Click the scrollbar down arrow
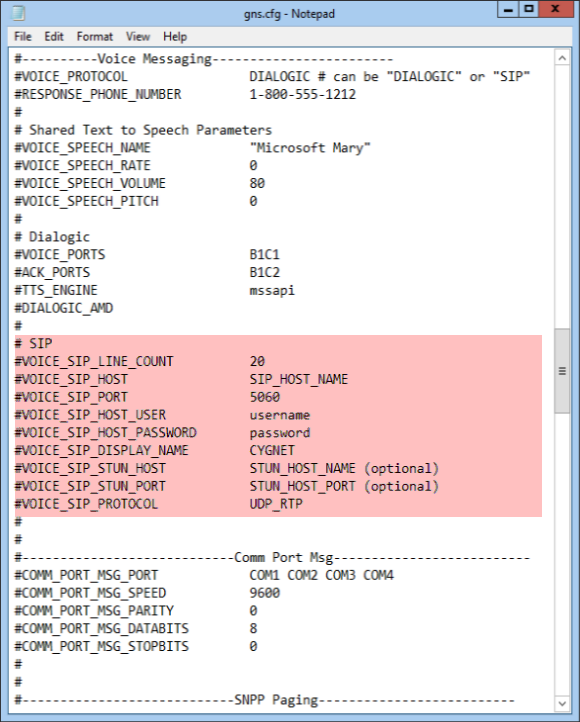This screenshot has height=722, width=580. coord(562,703)
